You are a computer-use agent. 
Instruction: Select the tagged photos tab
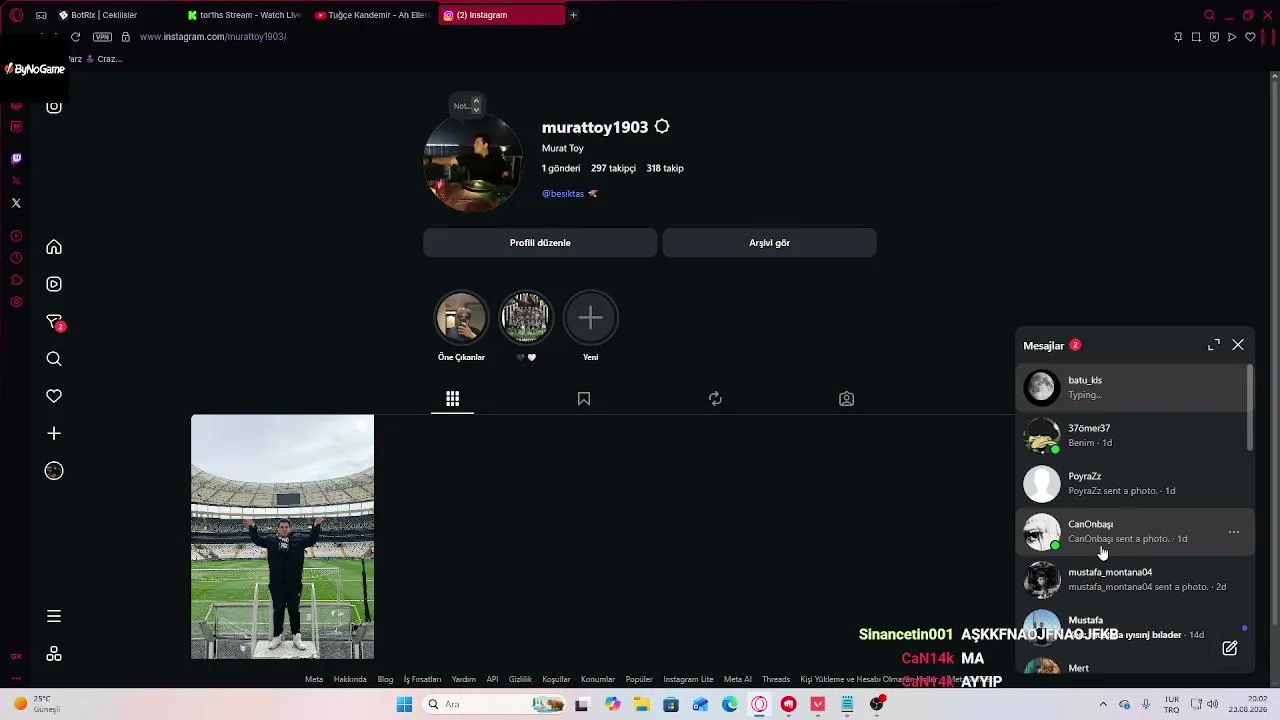click(846, 399)
